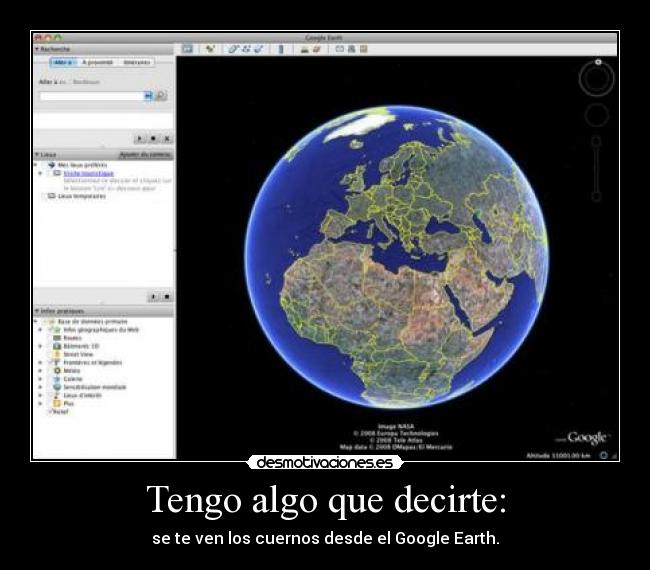Toggle the Lieux temporaires checkbox
650x570 pixels.
click(x=44, y=196)
